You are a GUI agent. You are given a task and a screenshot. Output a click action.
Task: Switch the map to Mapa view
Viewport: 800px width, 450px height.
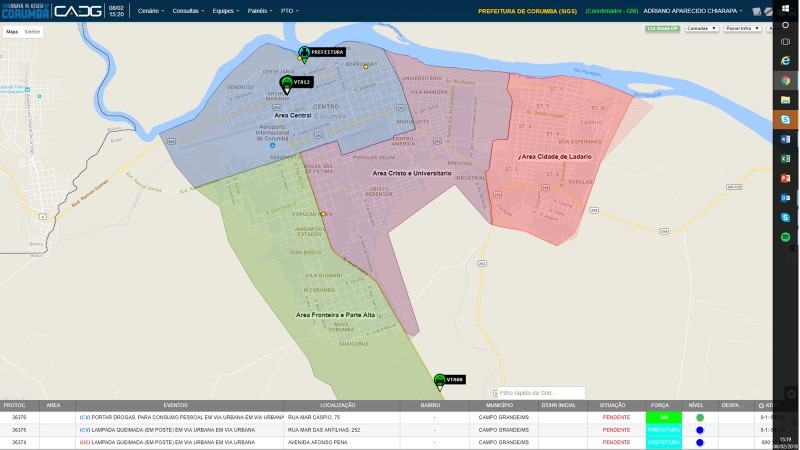pyautogui.click(x=12, y=32)
